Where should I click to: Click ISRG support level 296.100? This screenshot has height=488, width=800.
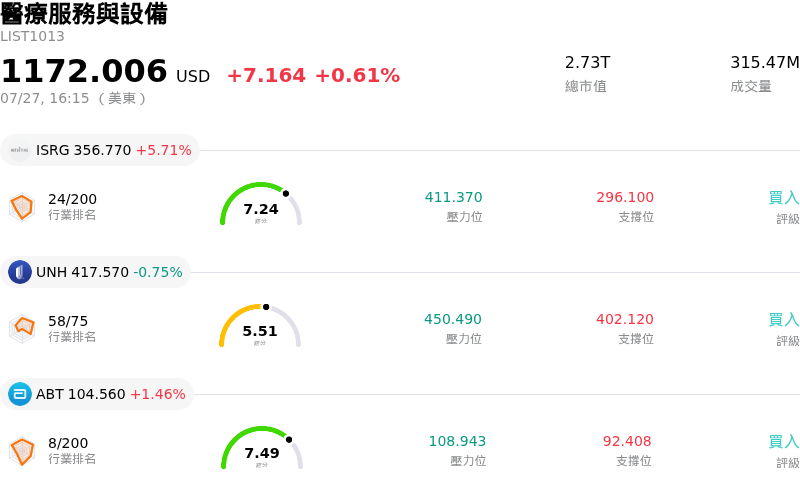pyautogui.click(x=625, y=197)
